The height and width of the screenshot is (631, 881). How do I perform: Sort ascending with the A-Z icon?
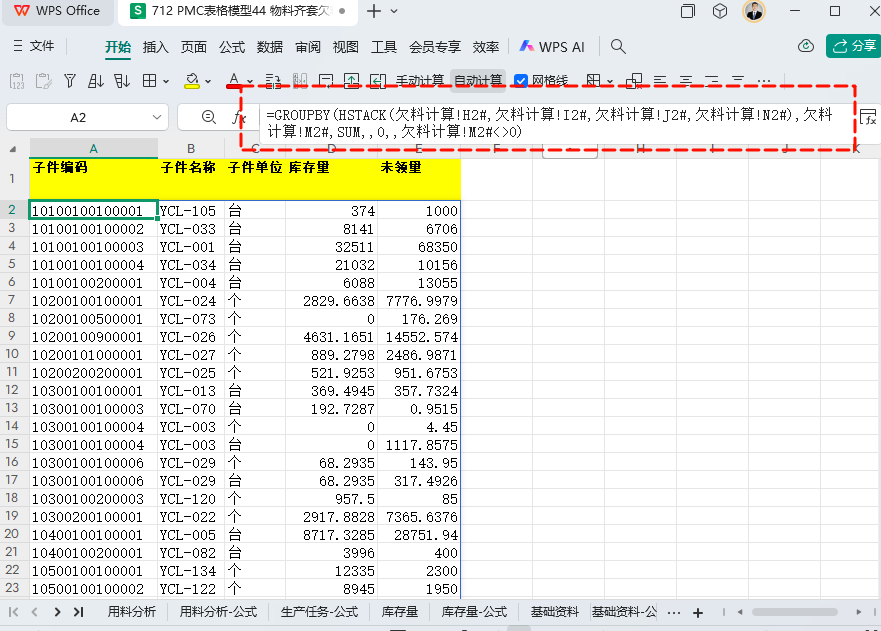click(x=96, y=81)
